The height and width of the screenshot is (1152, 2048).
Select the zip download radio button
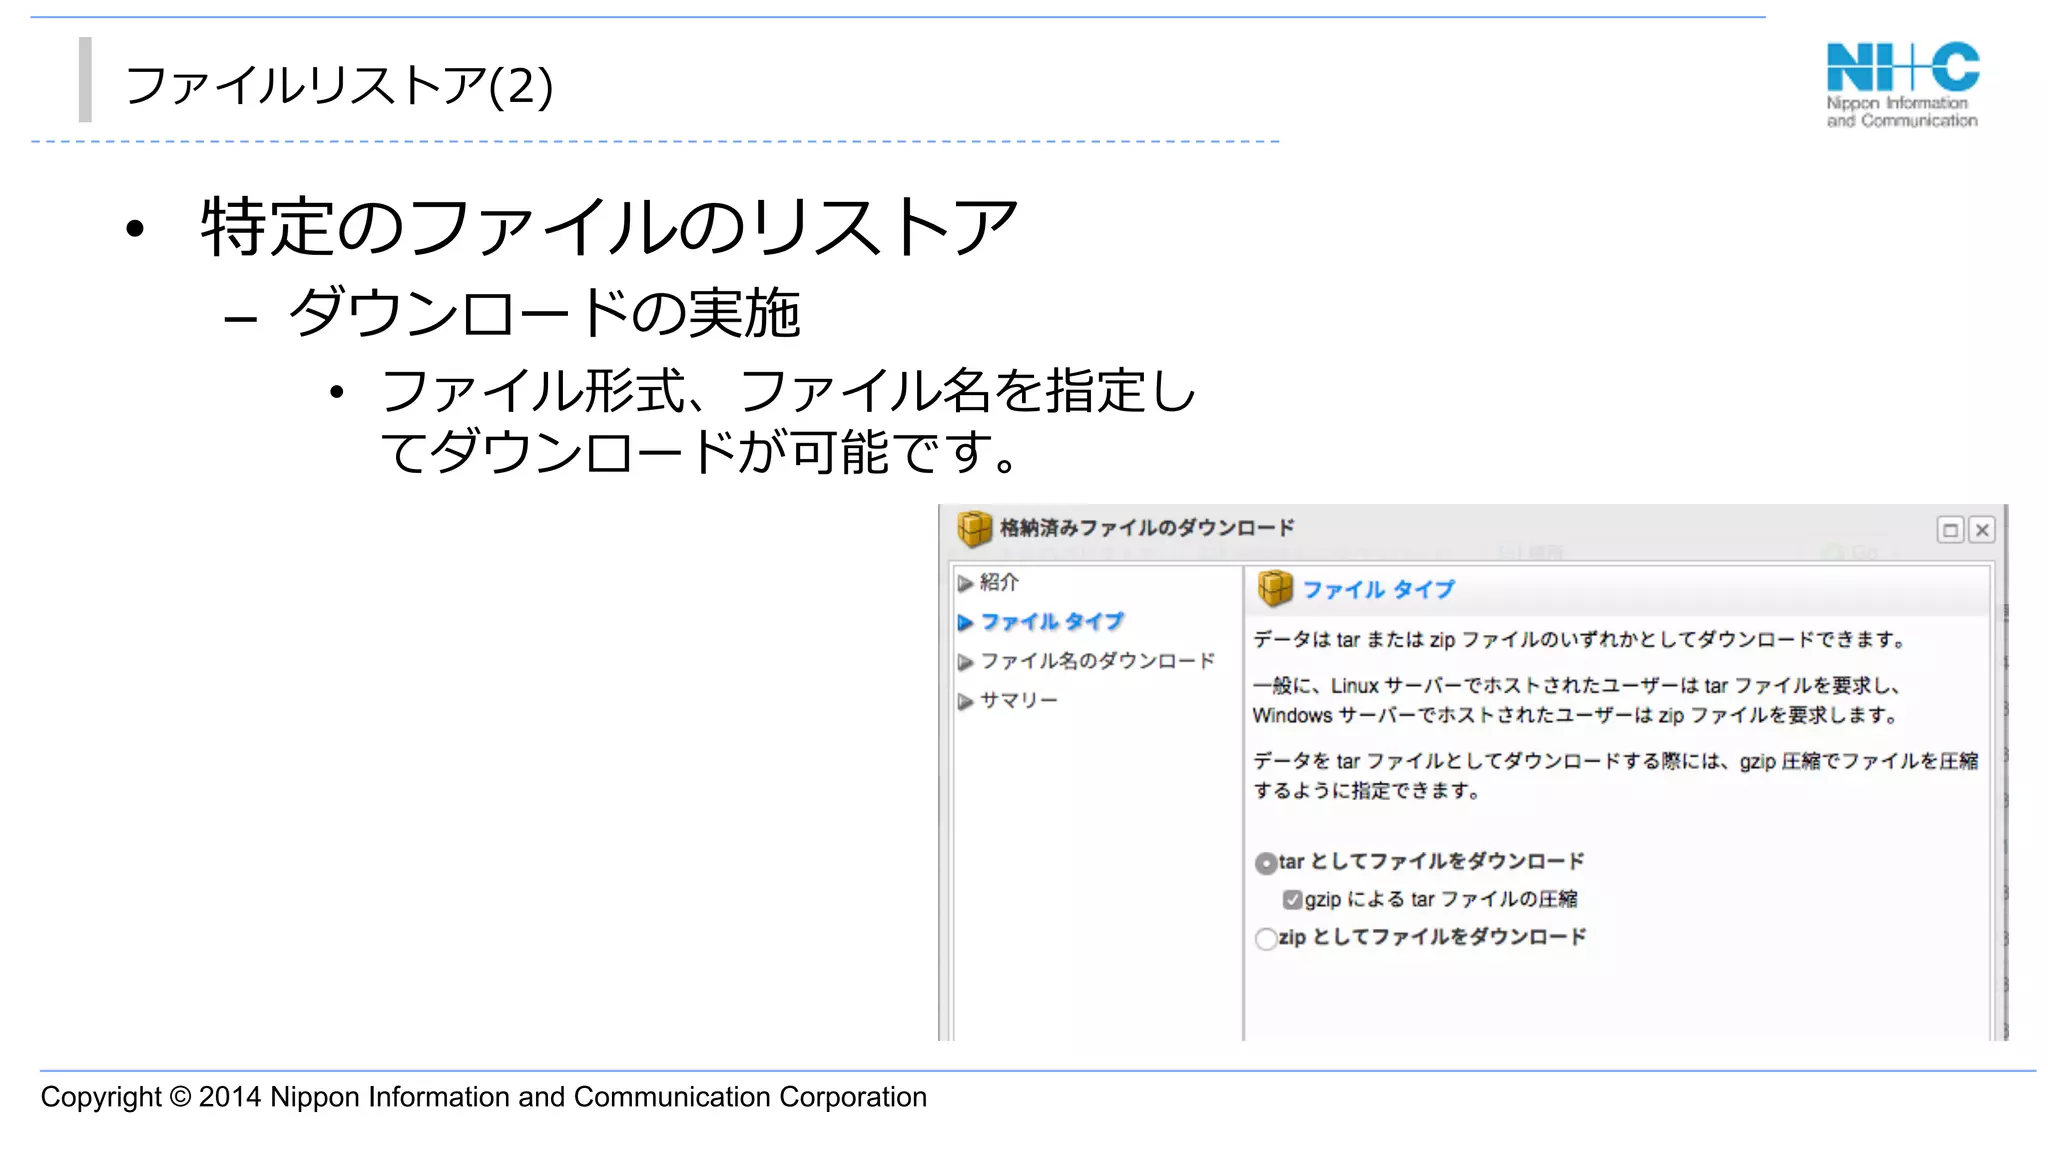pyautogui.click(x=1266, y=939)
